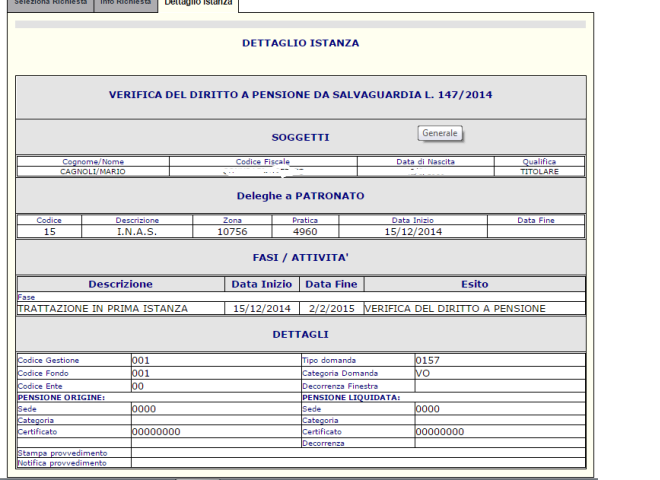Image resolution: width=660 pixels, height=480 pixels.
Task: Click the Codice Gestione value field
Action: pyautogui.click(x=214, y=360)
